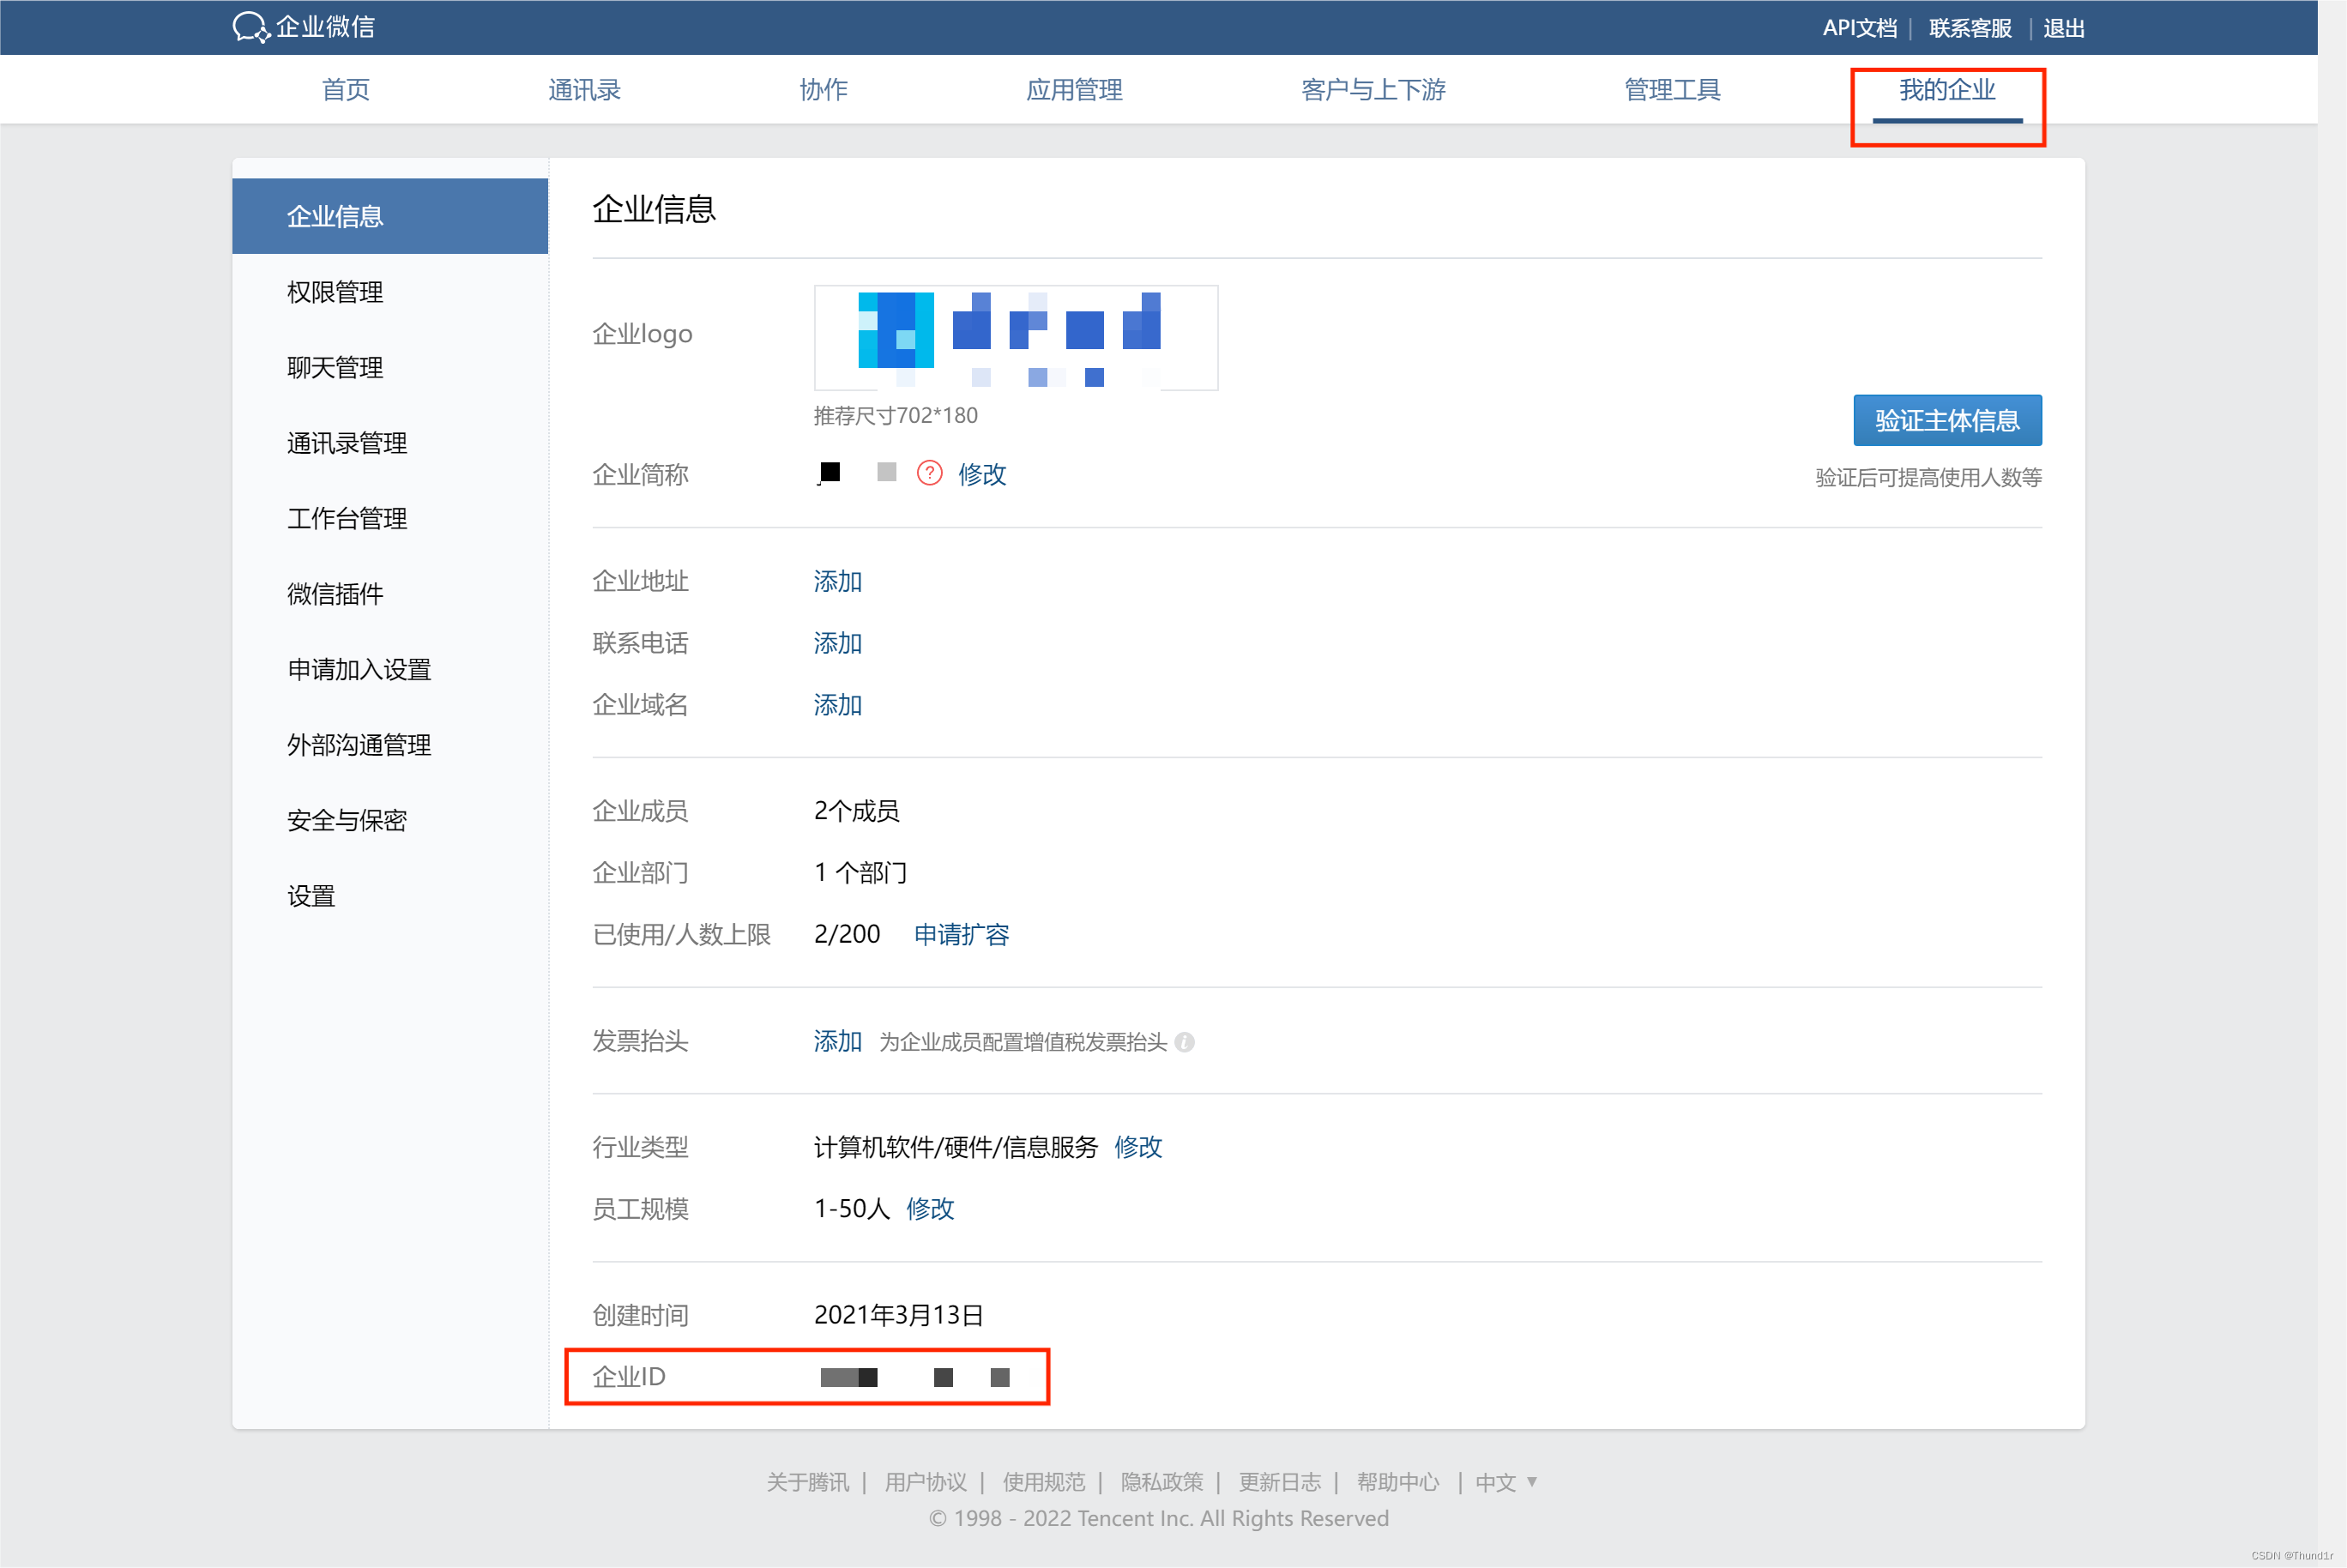Open 管理工具 tab
Image resolution: width=2347 pixels, height=1568 pixels.
[x=1673, y=90]
